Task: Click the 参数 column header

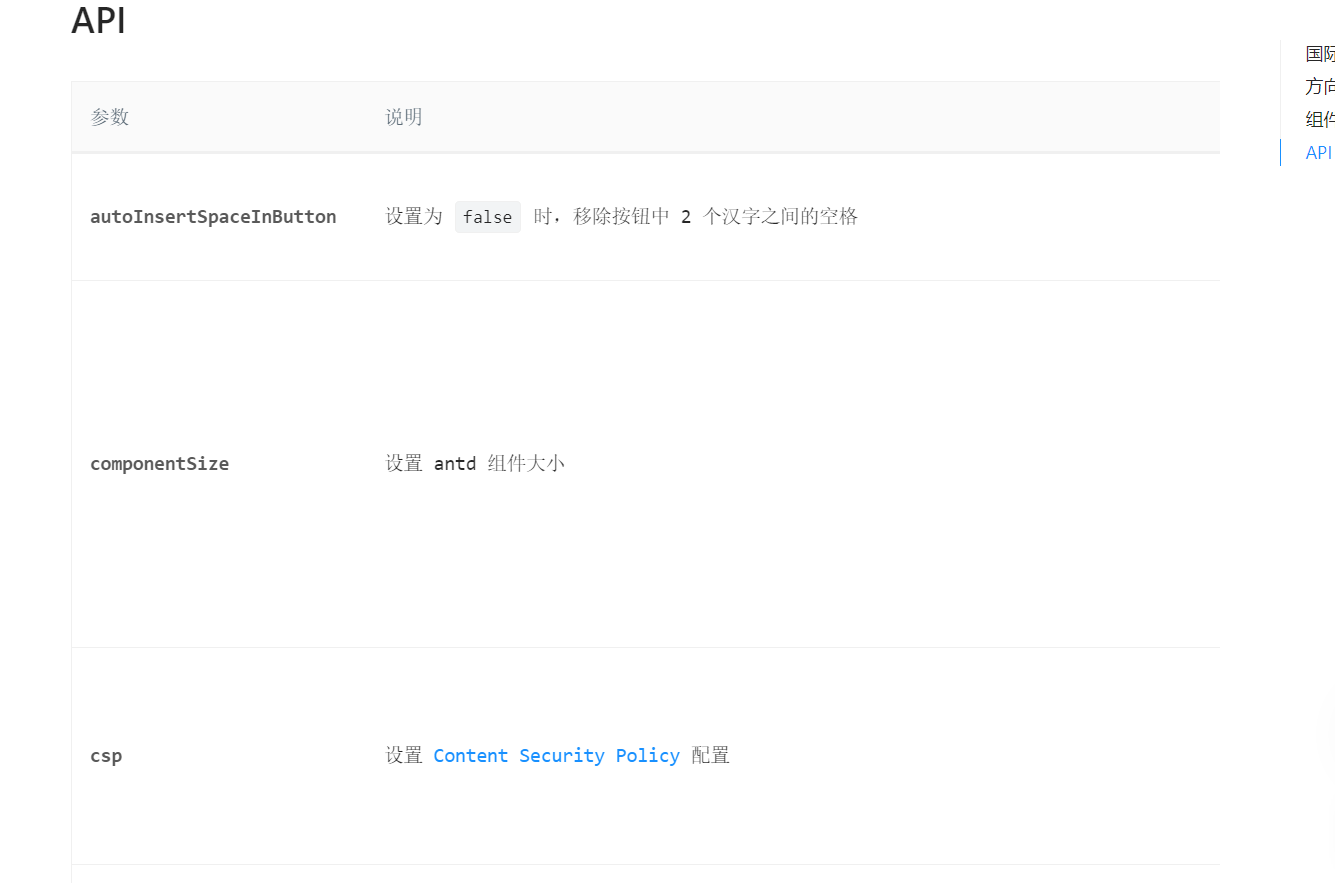Action: click(110, 117)
